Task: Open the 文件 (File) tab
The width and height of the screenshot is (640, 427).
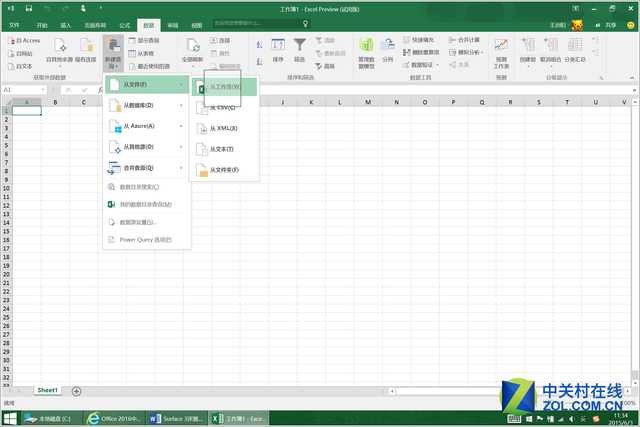Action: [14, 25]
